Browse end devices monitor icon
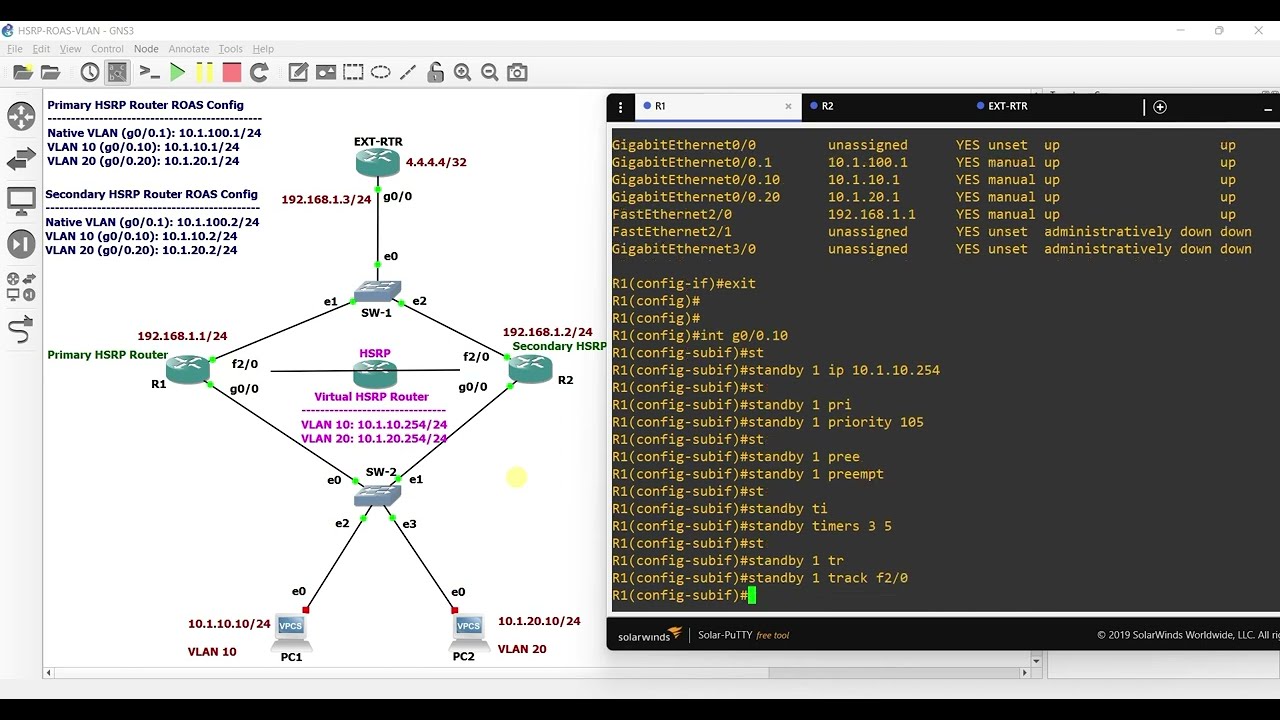1280x720 pixels. click(21, 202)
